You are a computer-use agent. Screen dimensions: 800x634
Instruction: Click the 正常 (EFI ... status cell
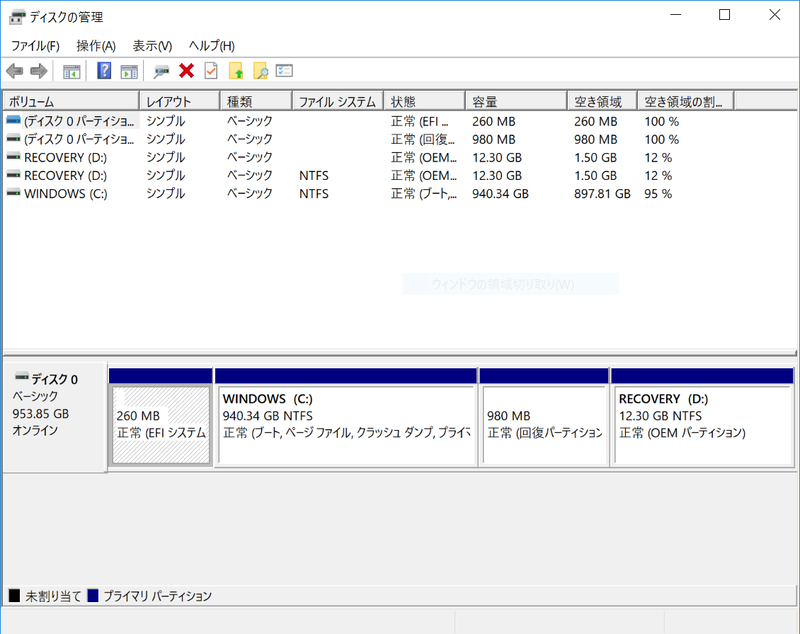pos(420,121)
